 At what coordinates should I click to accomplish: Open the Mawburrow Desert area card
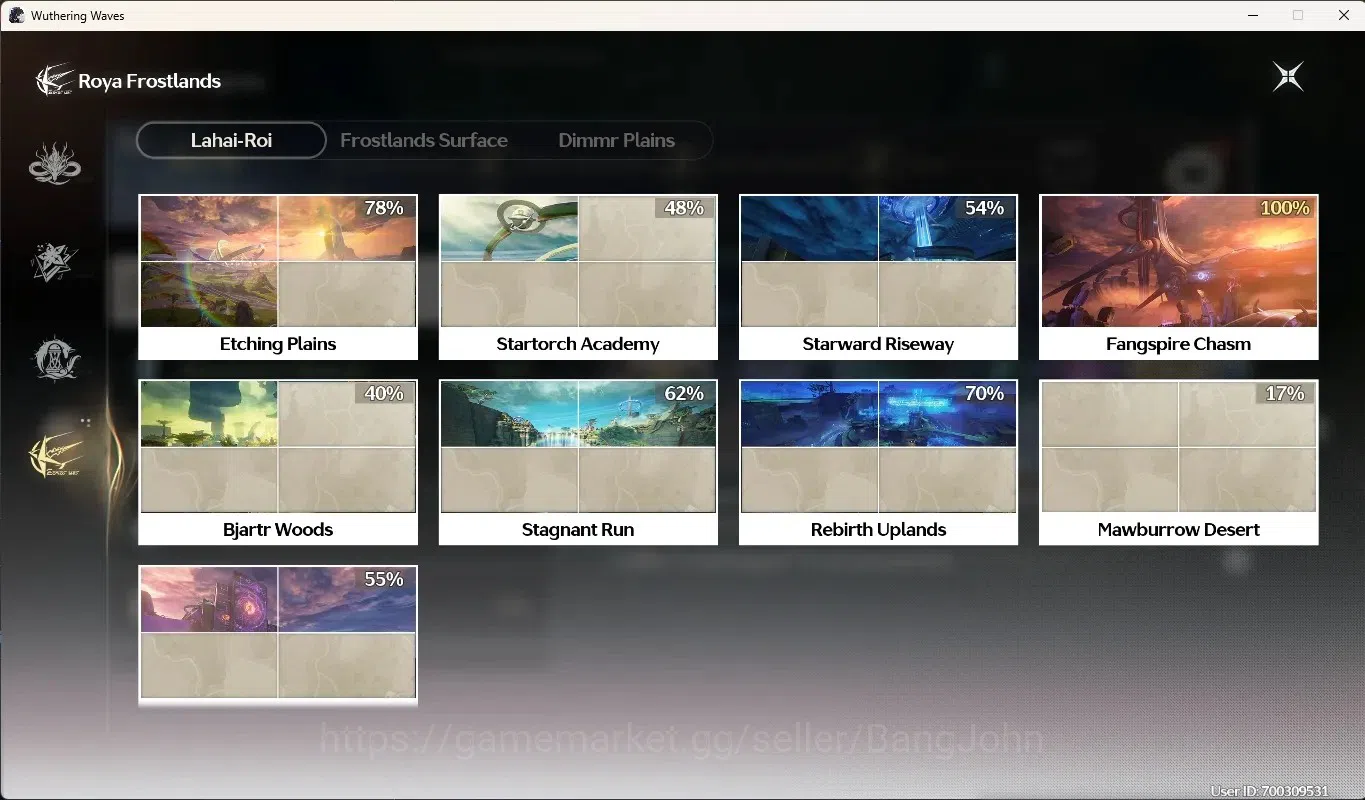[x=1179, y=462]
